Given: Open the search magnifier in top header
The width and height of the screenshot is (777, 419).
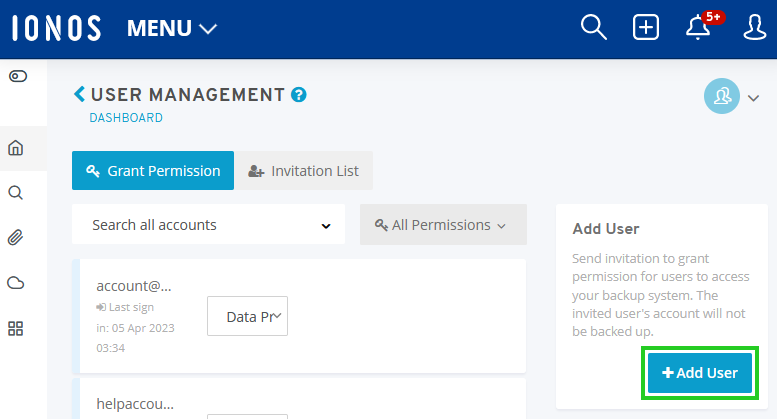Looking at the screenshot, I should (x=594, y=27).
